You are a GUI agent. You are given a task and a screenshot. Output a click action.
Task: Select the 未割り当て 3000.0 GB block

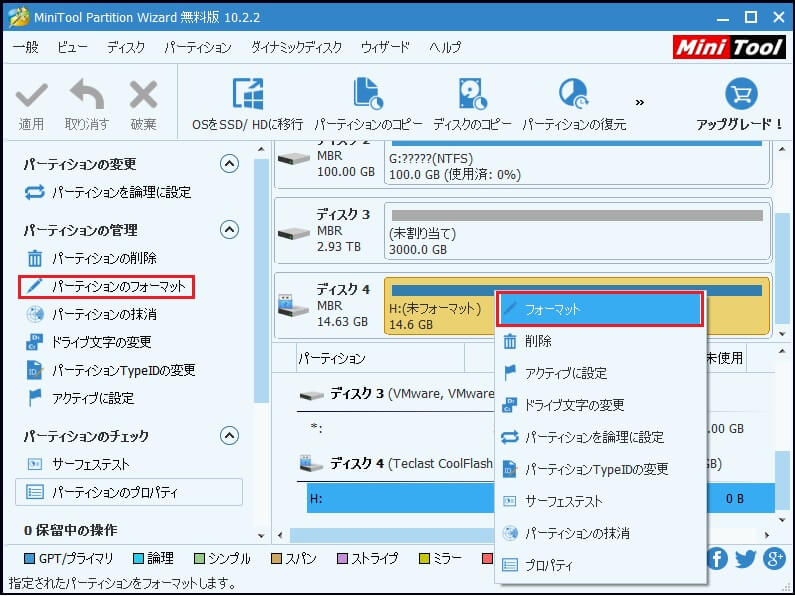pyautogui.click(x=577, y=231)
